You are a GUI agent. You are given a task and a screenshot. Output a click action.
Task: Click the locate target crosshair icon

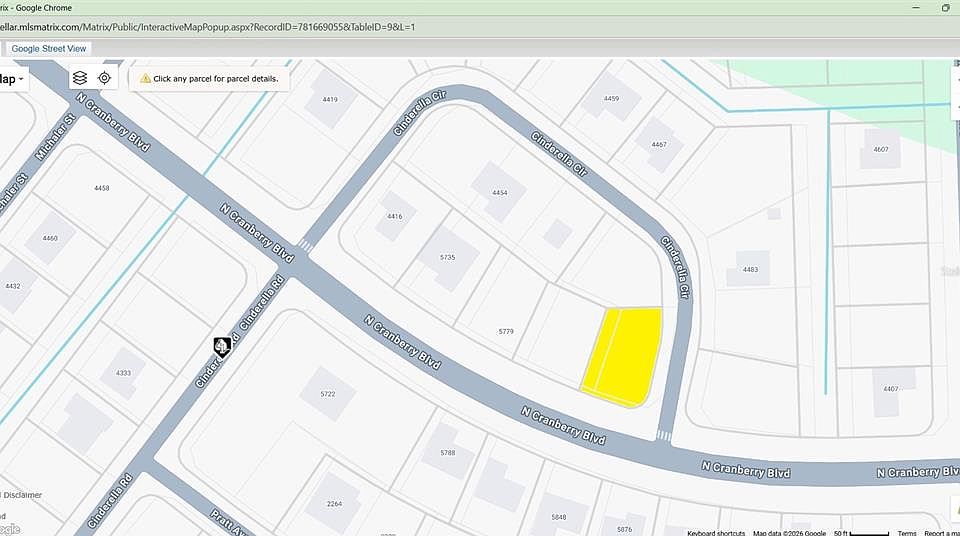click(105, 78)
